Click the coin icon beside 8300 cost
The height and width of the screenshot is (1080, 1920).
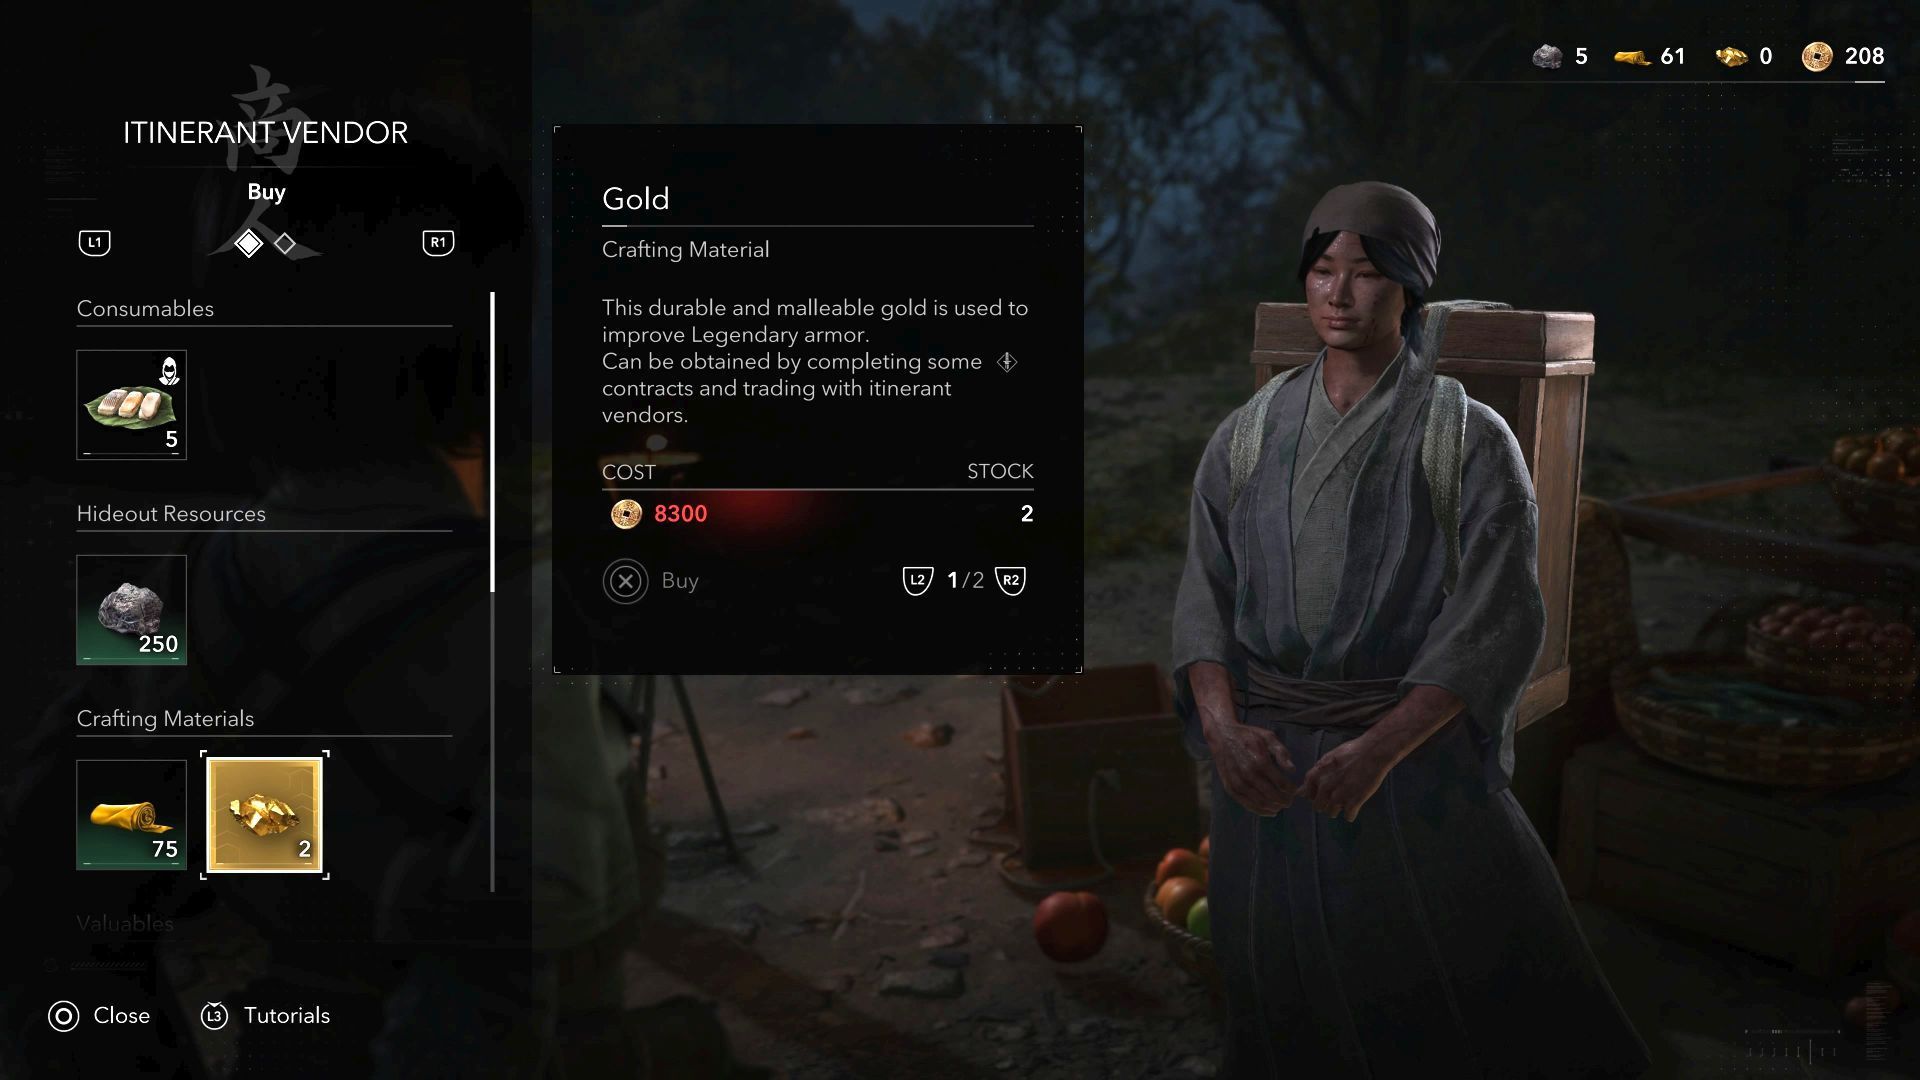point(626,514)
